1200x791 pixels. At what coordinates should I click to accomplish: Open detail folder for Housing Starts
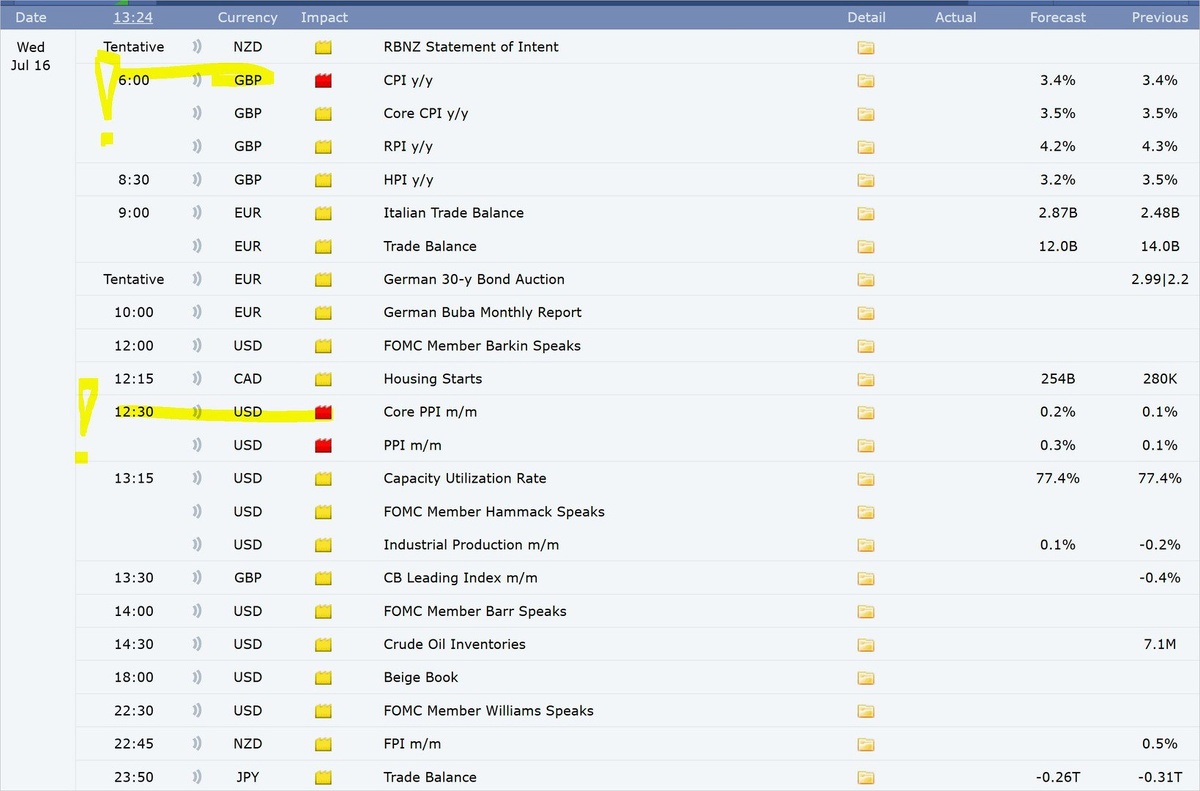(866, 379)
